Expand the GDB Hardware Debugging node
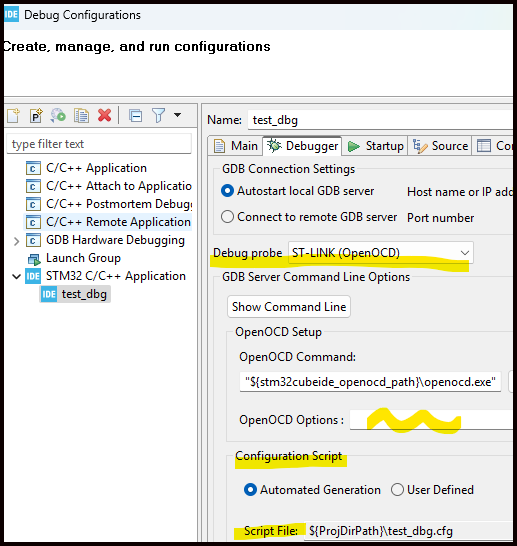This screenshot has height=546, width=517. coord(16,241)
